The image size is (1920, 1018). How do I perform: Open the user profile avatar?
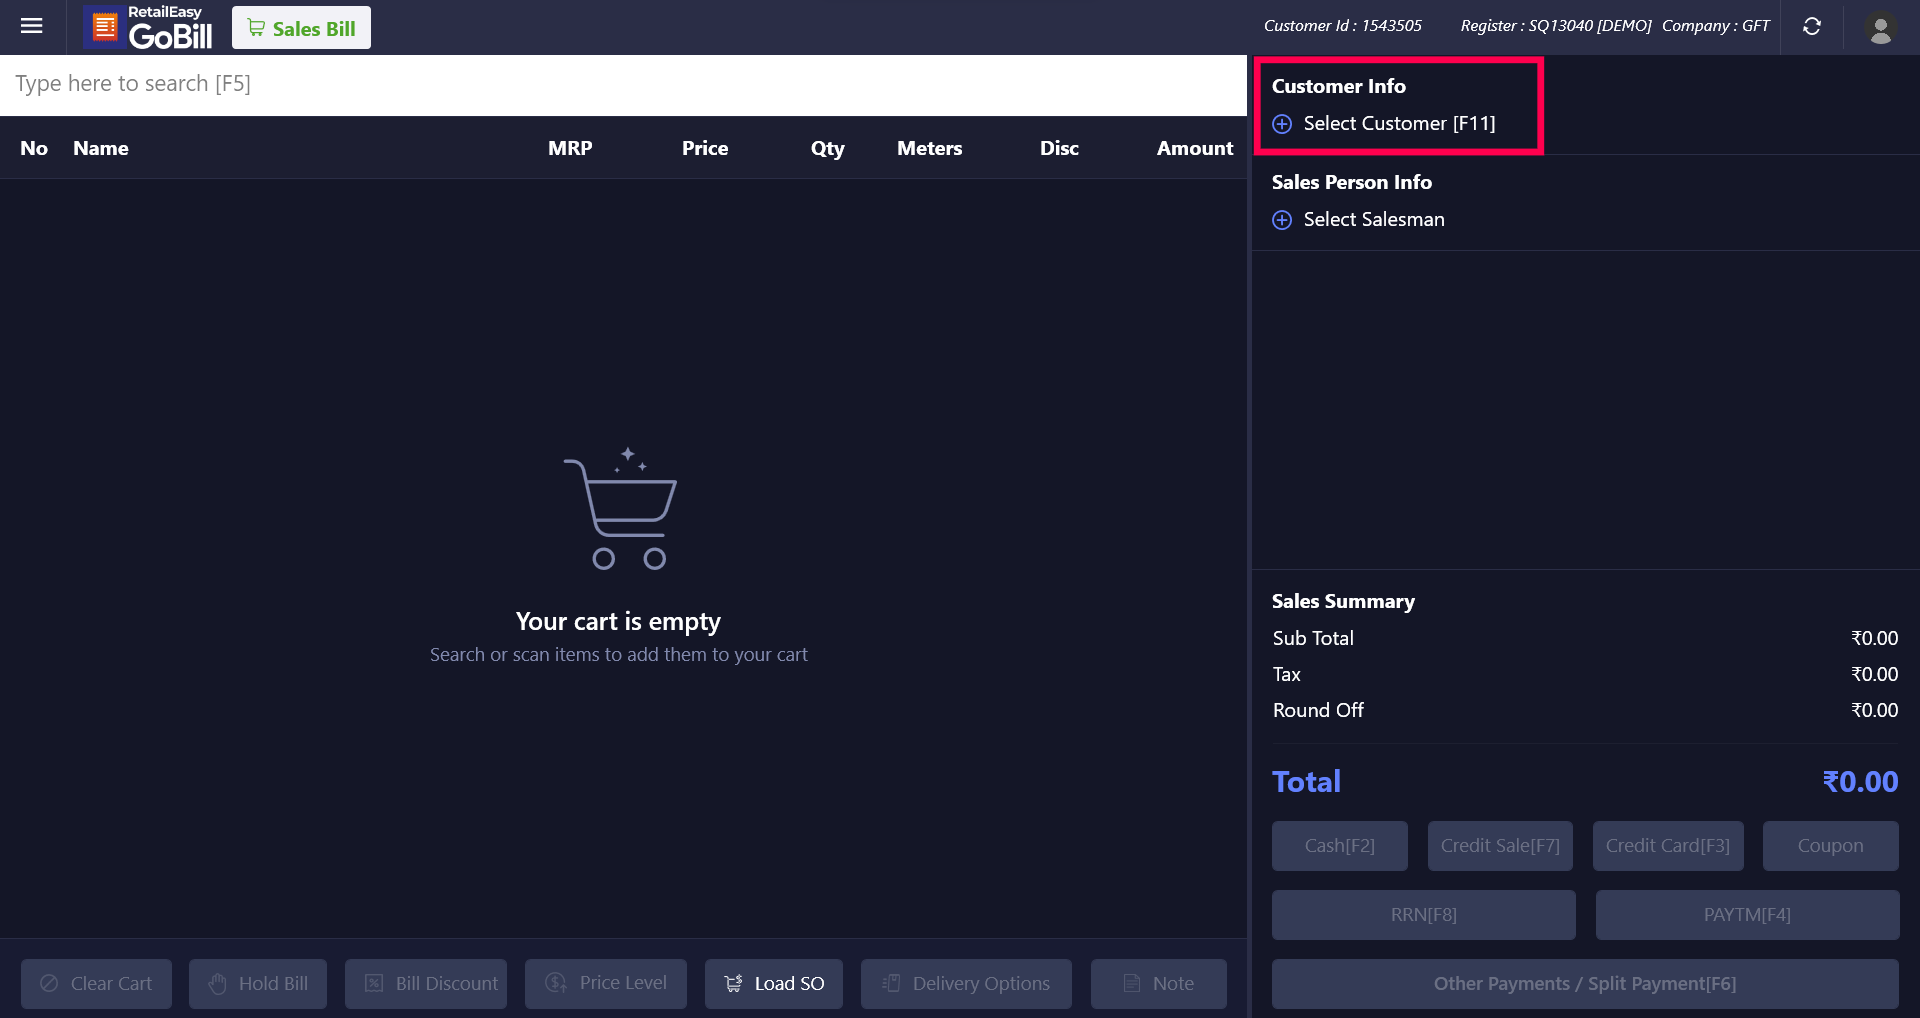tap(1880, 27)
